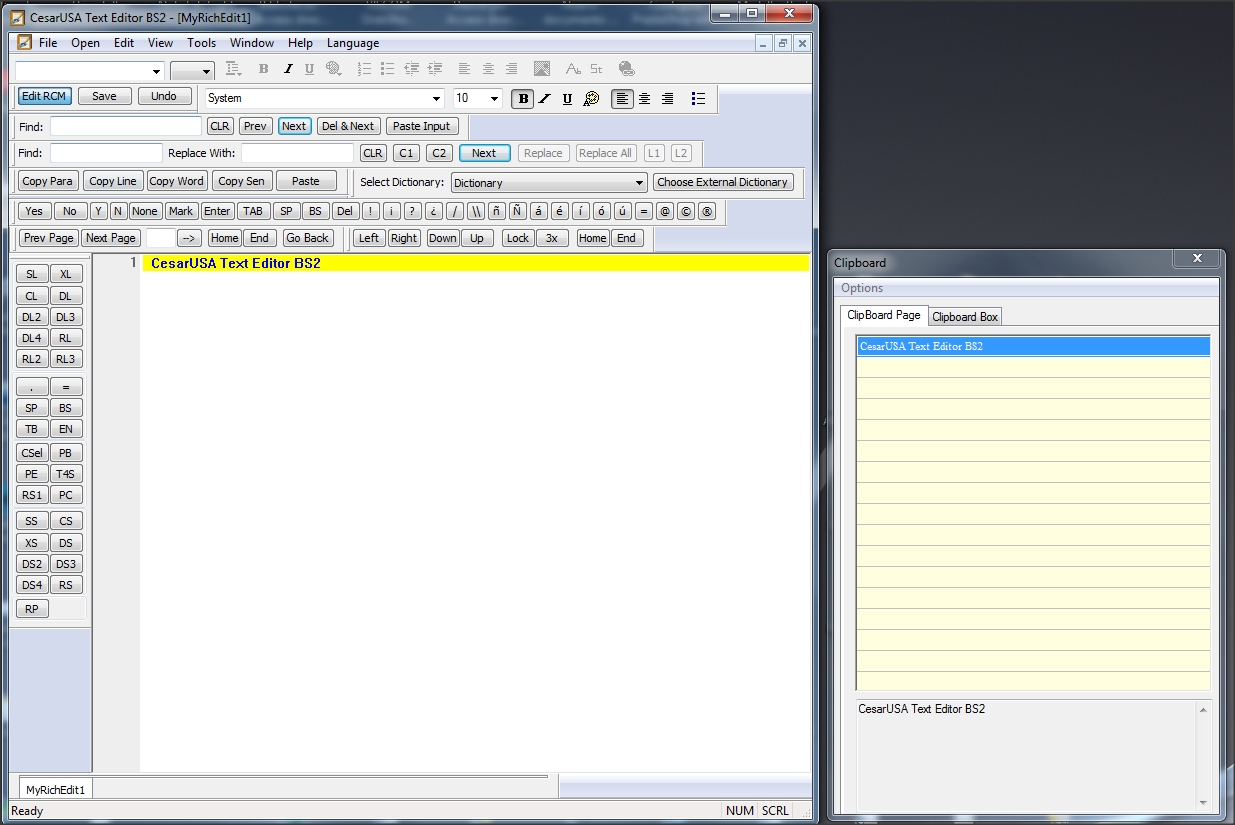This screenshot has width=1235, height=825.
Task: Toggle the Bold formatting button
Action: (x=523, y=98)
